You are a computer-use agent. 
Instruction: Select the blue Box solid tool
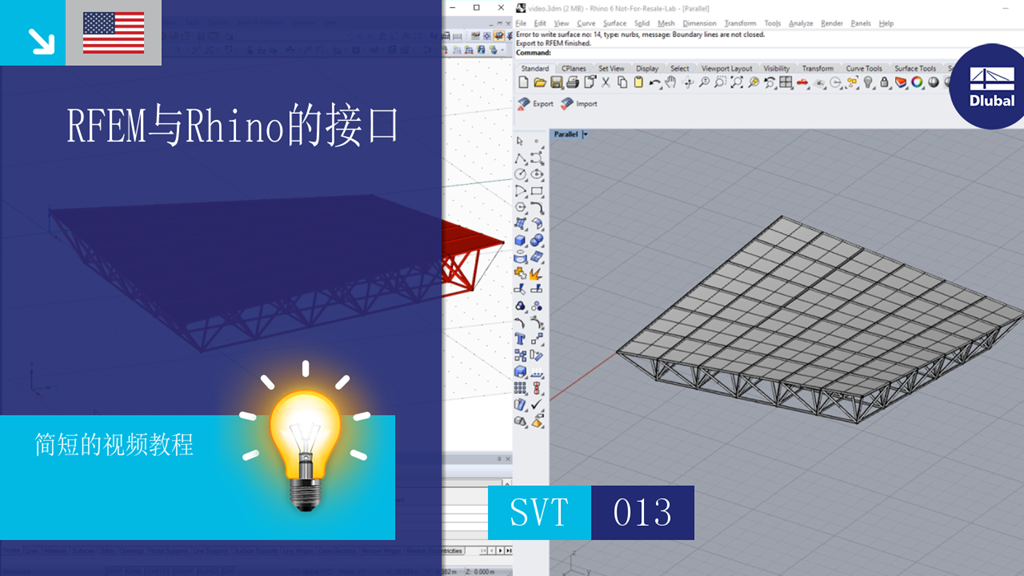point(520,241)
